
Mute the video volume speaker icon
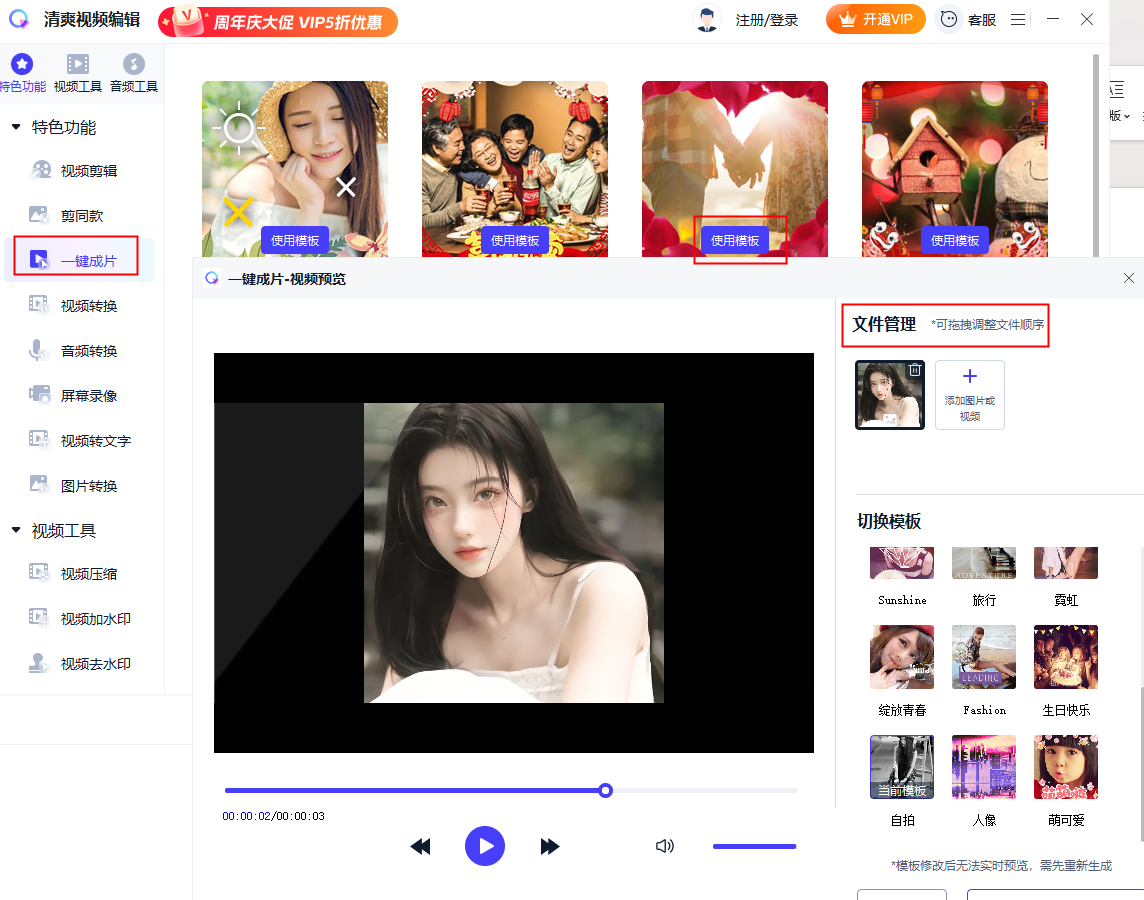664,846
